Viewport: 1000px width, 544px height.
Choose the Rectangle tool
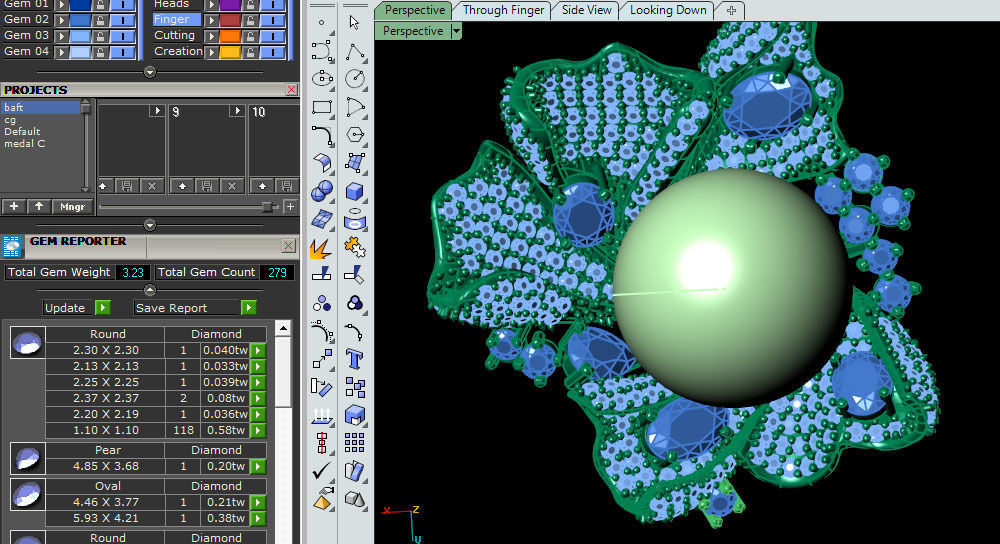click(x=321, y=107)
